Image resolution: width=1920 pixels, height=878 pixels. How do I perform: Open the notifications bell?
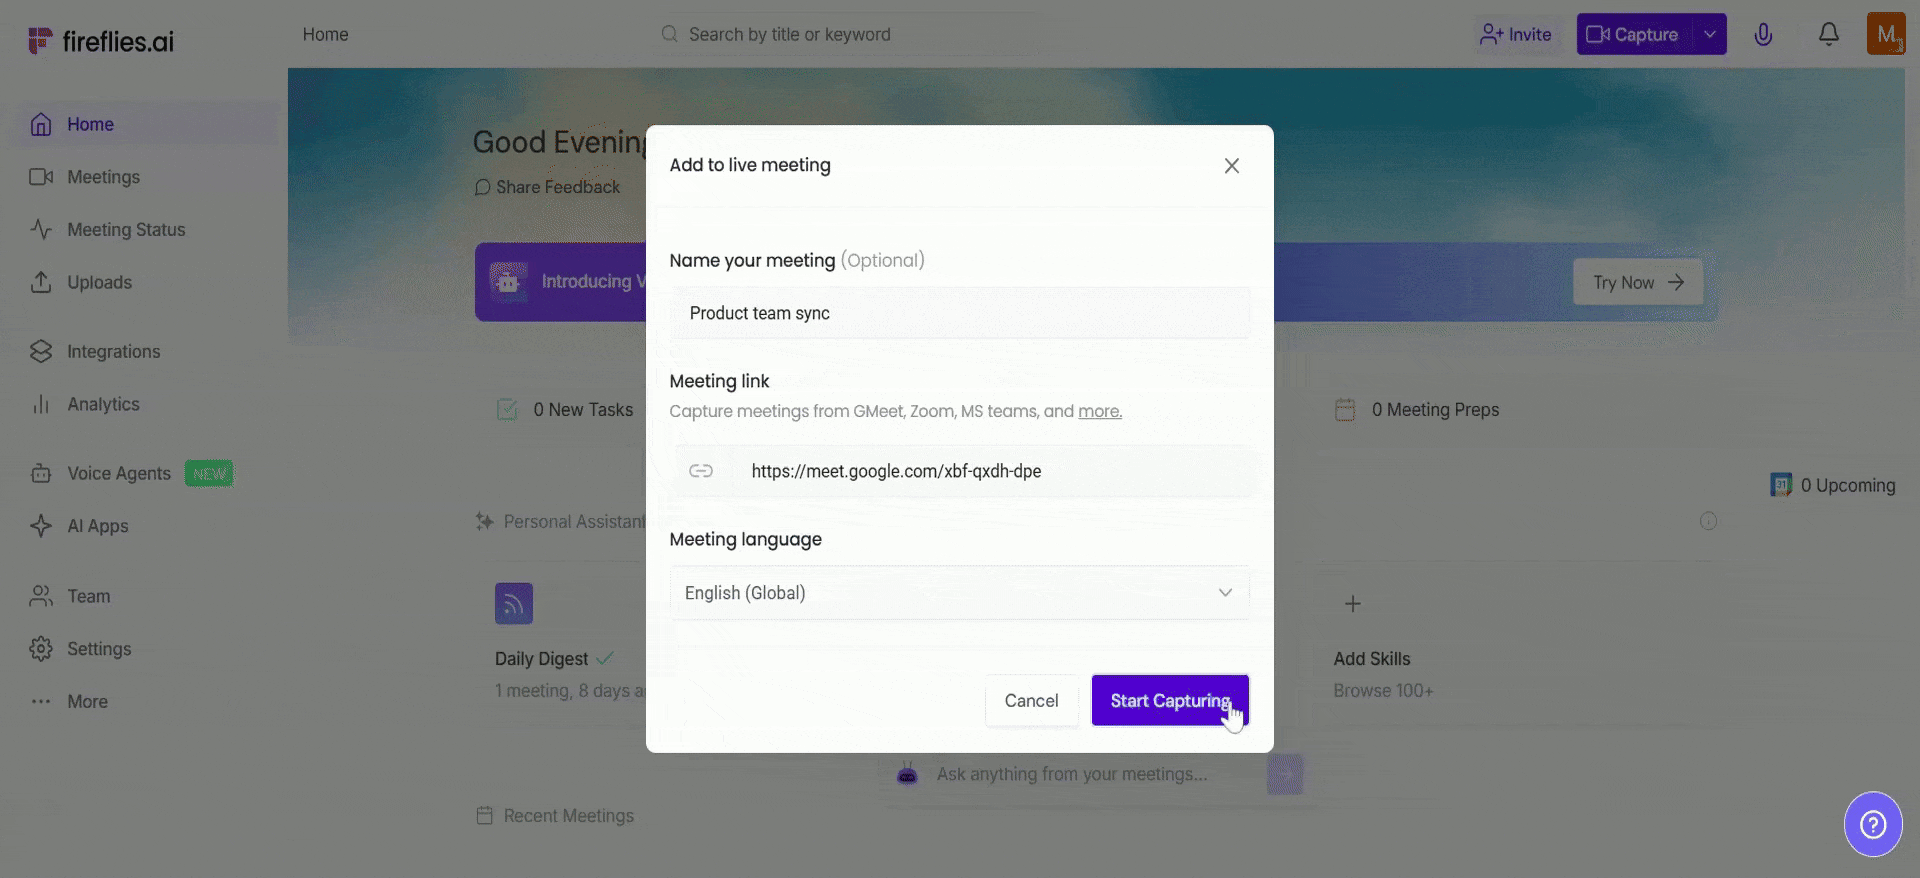pyautogui.click(x=1829, y=35)
